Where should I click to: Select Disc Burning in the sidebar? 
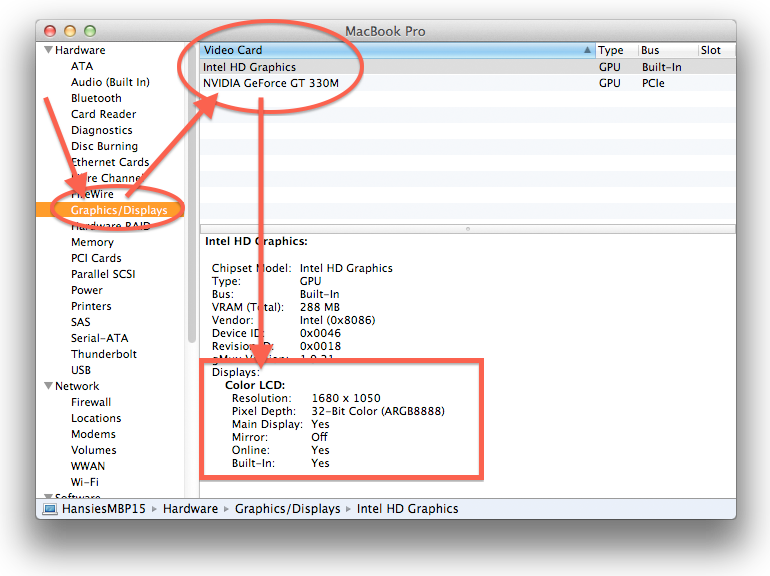pos(104,146)
